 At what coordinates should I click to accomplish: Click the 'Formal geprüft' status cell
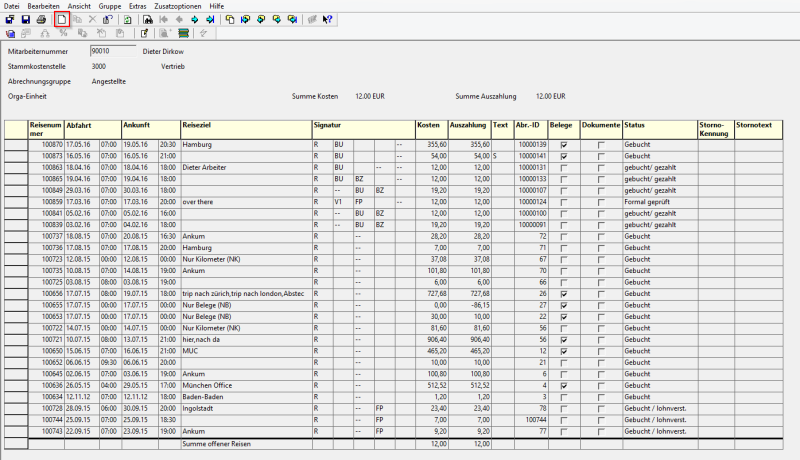660,202
